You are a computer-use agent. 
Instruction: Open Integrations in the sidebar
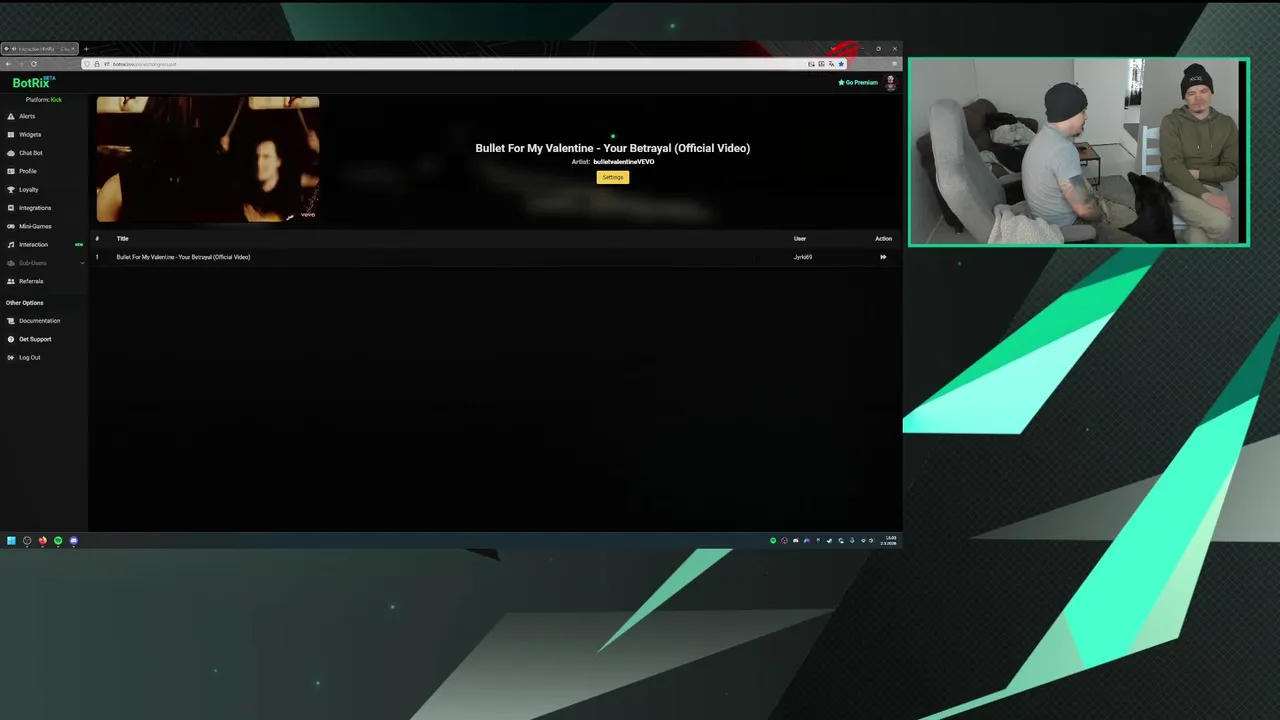point(35,208)
